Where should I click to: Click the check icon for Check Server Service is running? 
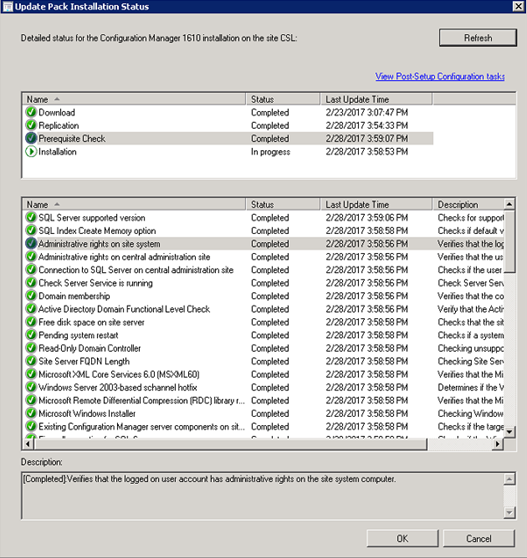(31, 283)
